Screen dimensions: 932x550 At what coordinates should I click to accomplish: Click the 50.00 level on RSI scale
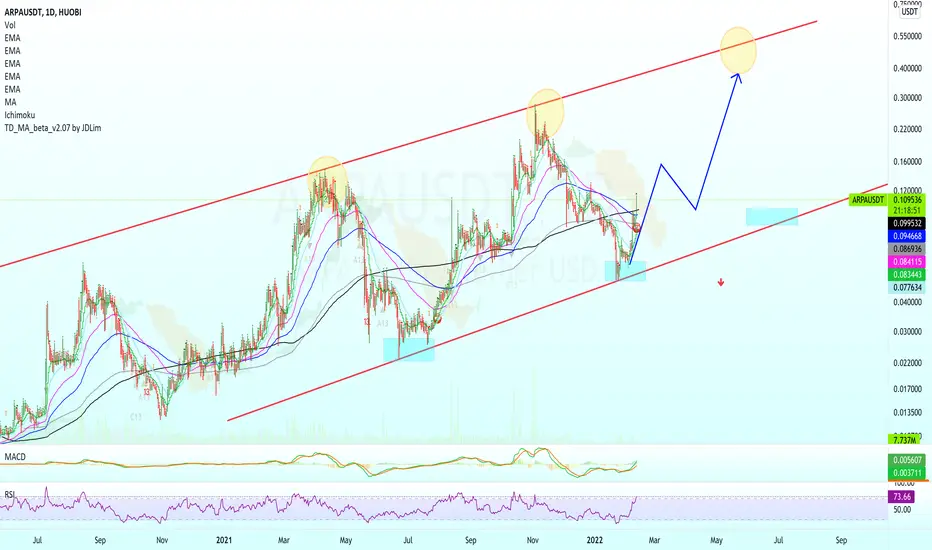(902, 510)
